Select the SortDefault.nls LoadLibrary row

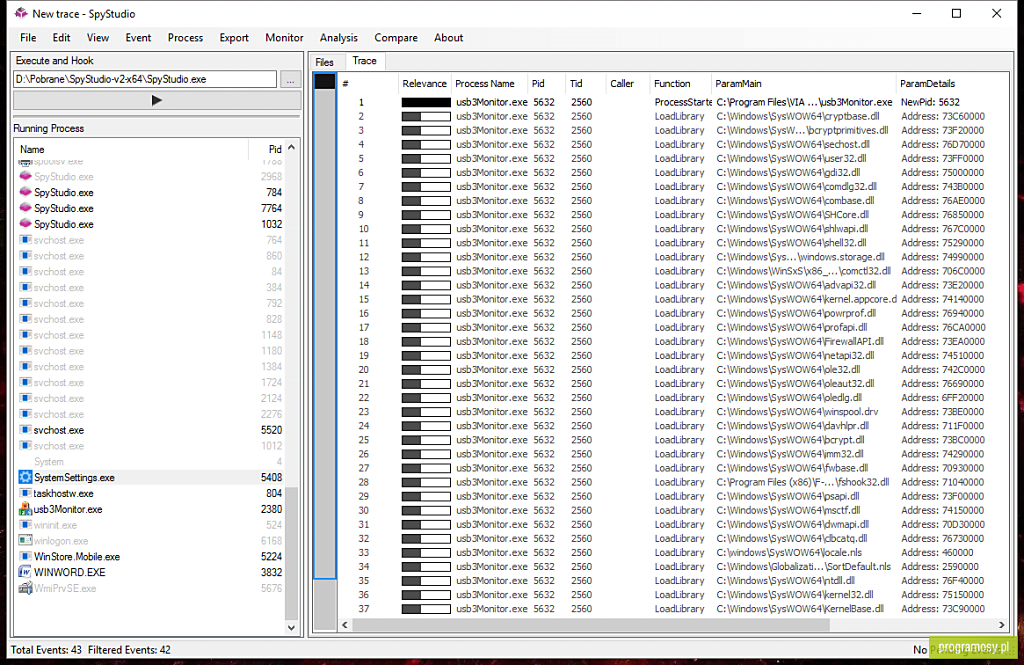pos(673,566)
